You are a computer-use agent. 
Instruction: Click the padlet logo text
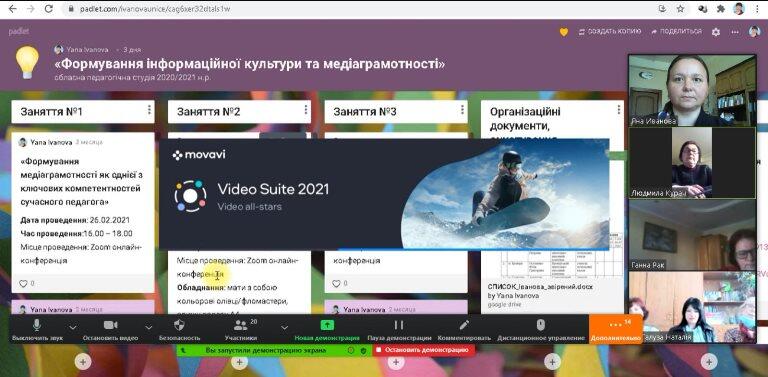(19, 31)
